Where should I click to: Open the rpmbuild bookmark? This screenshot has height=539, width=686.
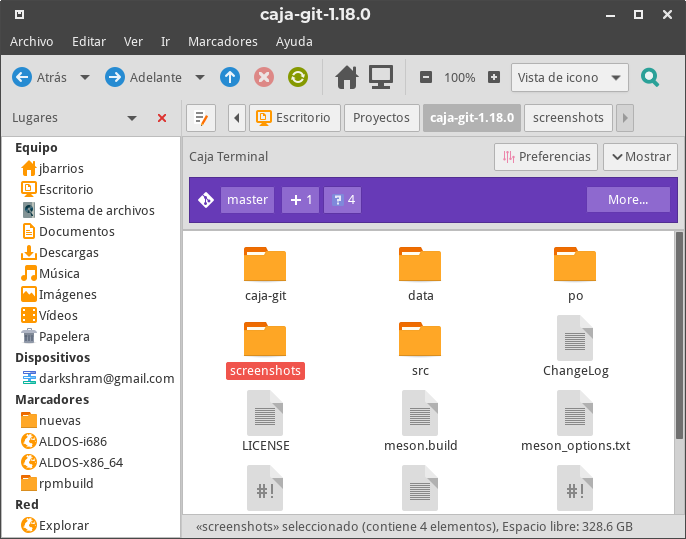pos(91,483)
